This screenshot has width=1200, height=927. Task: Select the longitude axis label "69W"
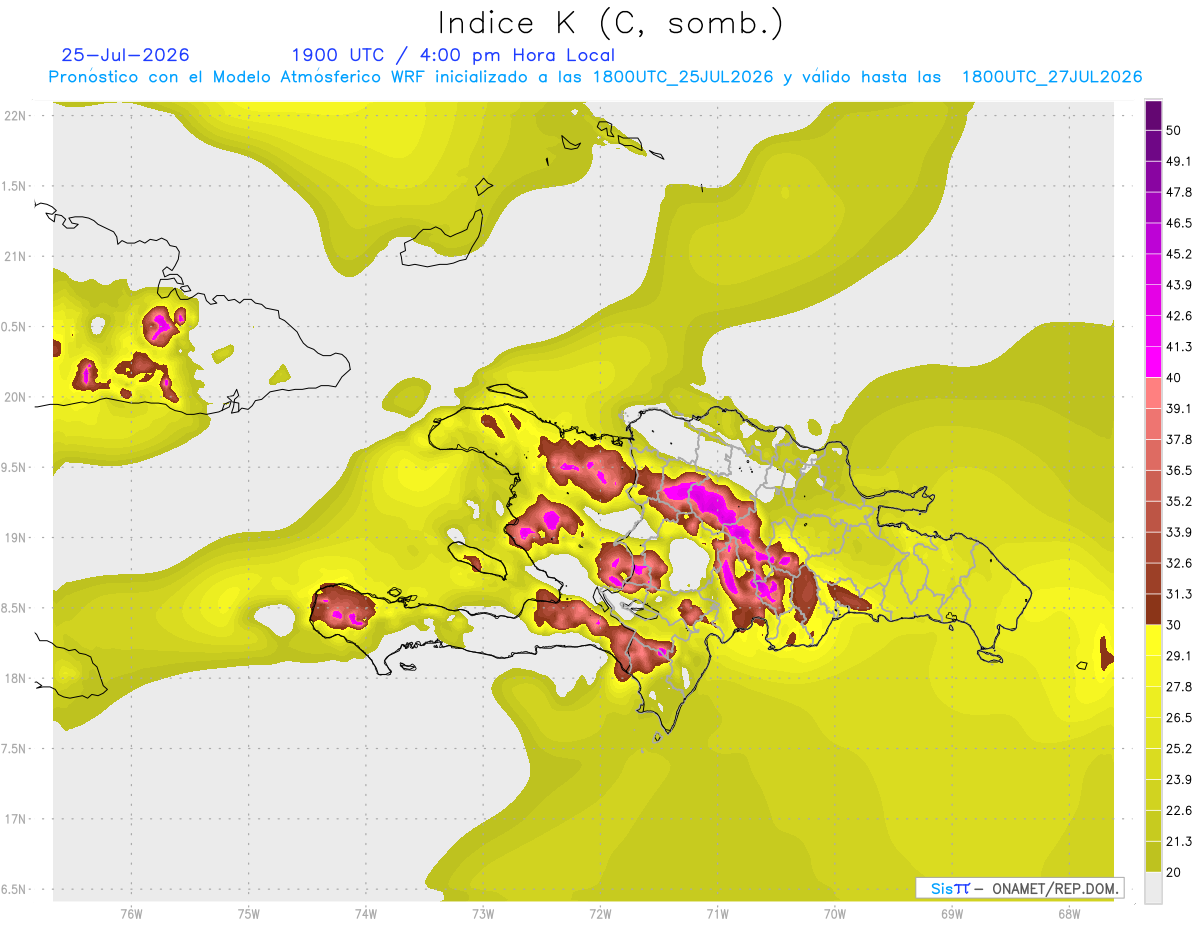coord(951,914)
